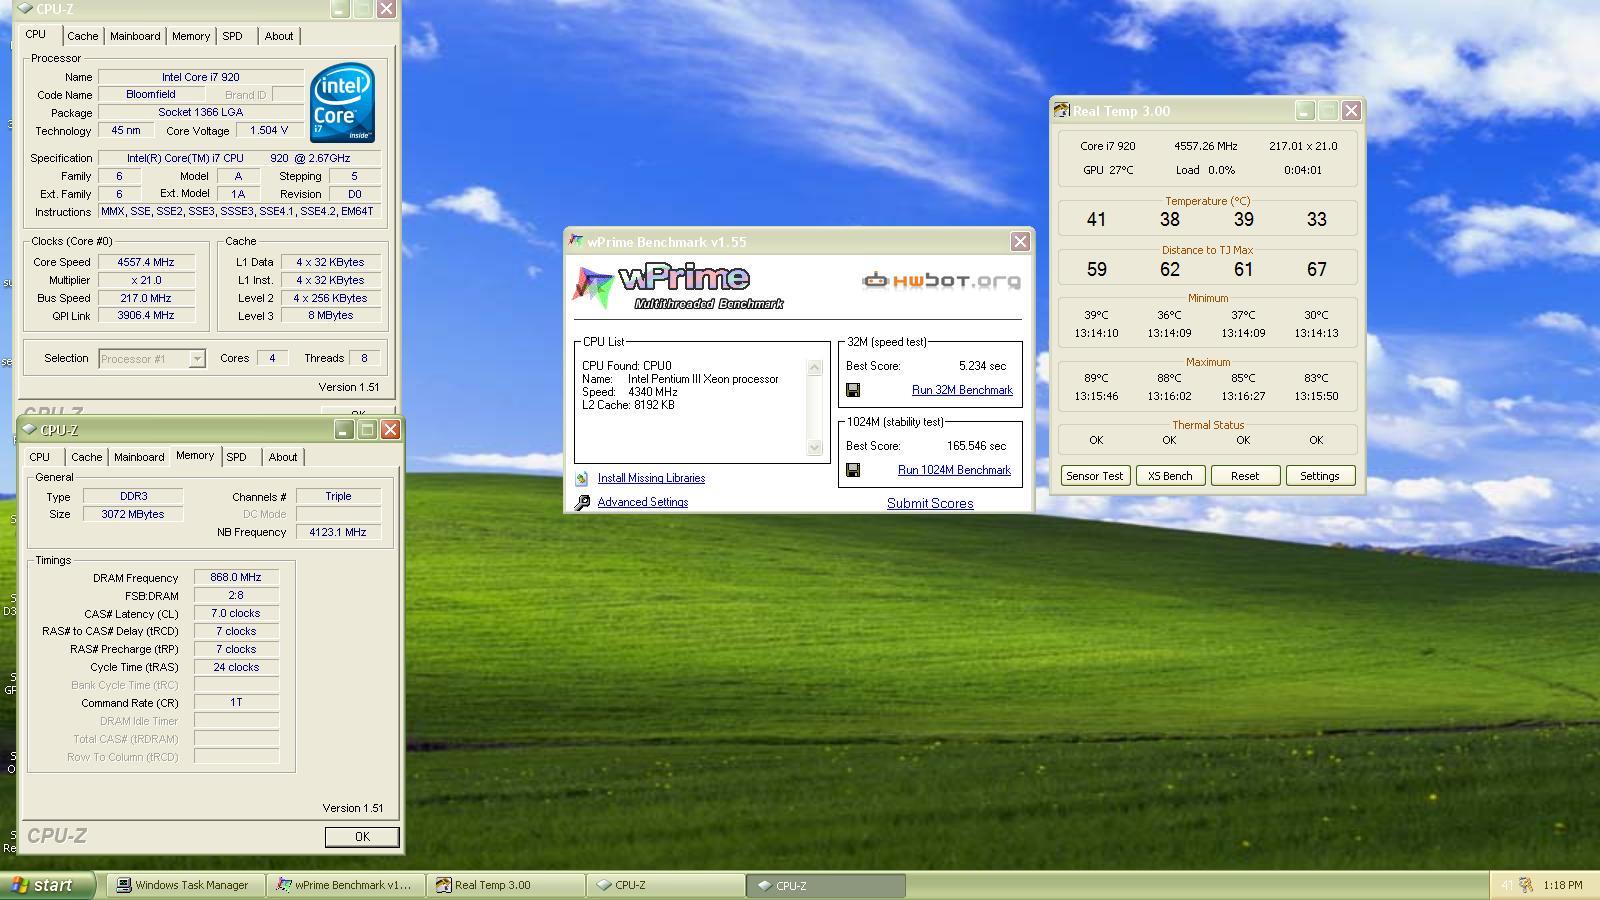Open the About tab in top CPU-Z window
Screen dimensions: 1600x900
[x=279, y=36]
